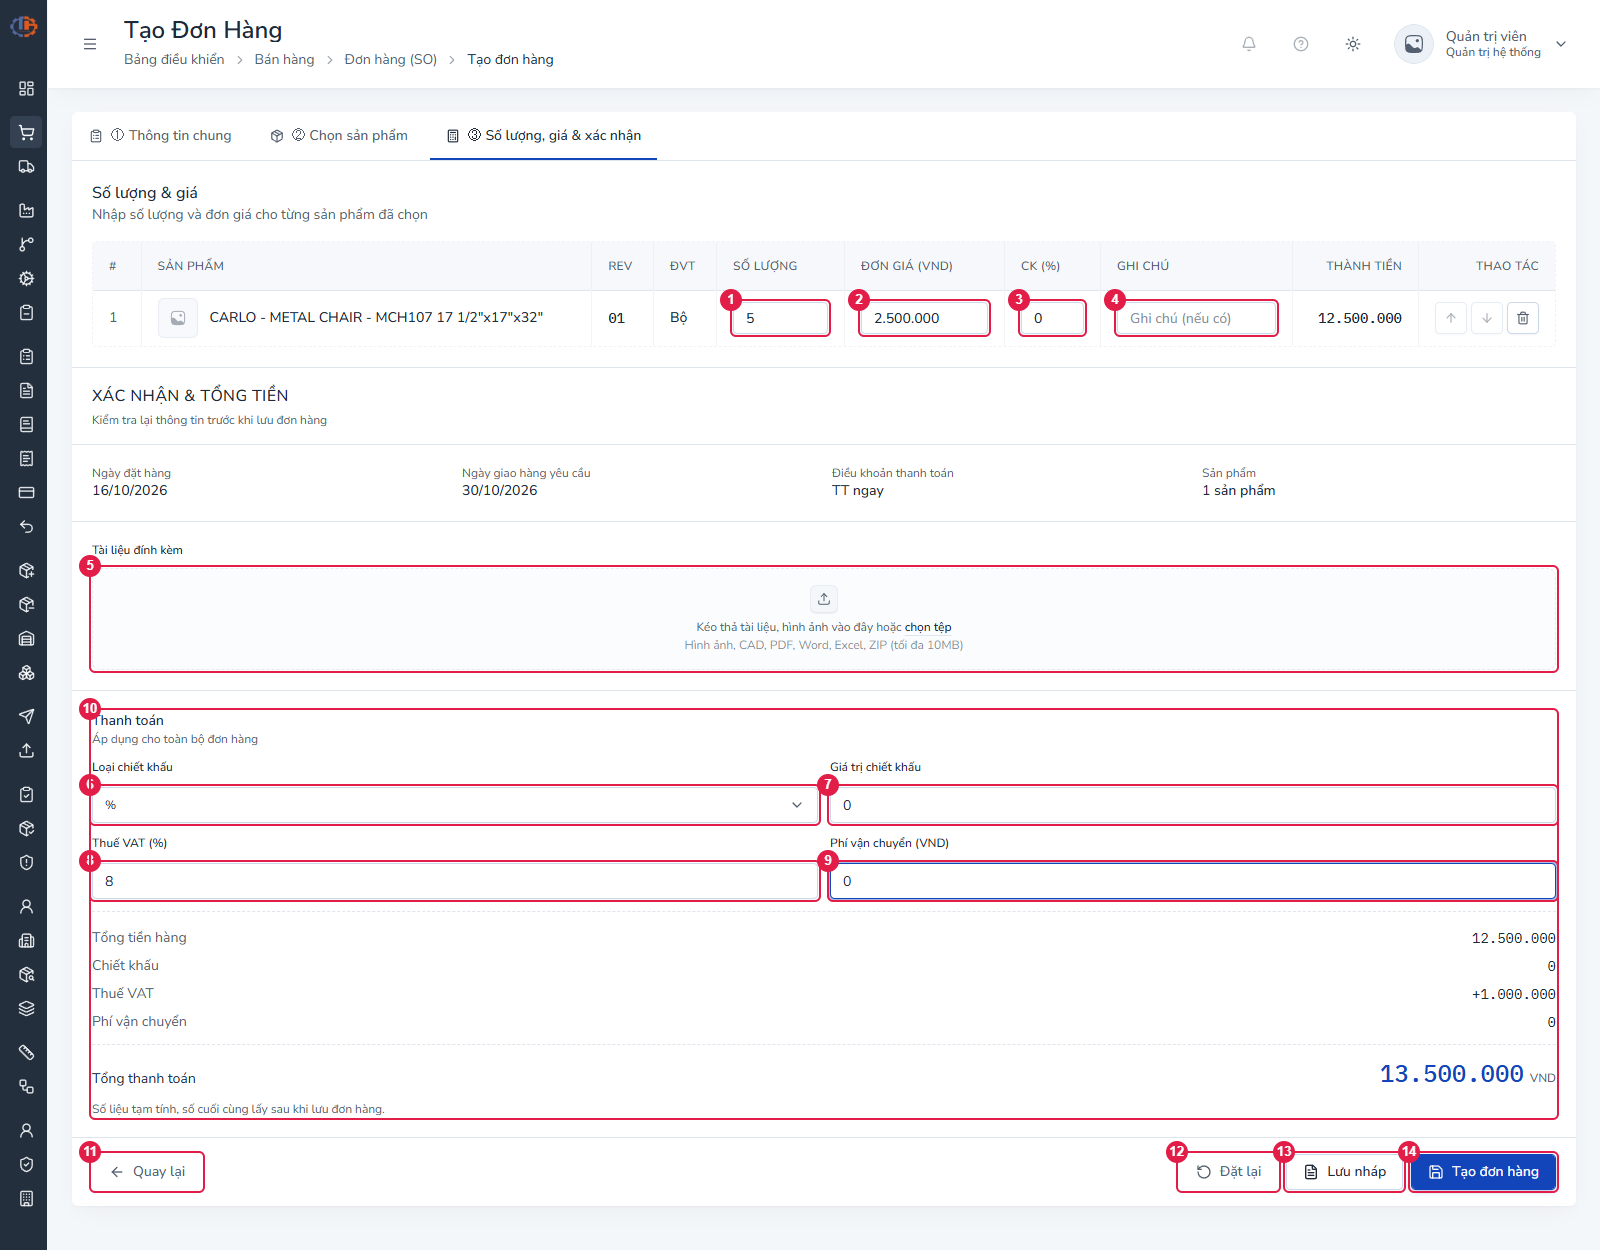Move the CARLO product row down
The height and width of the screenshot is (1250, 1600).
coord(1487,318)
